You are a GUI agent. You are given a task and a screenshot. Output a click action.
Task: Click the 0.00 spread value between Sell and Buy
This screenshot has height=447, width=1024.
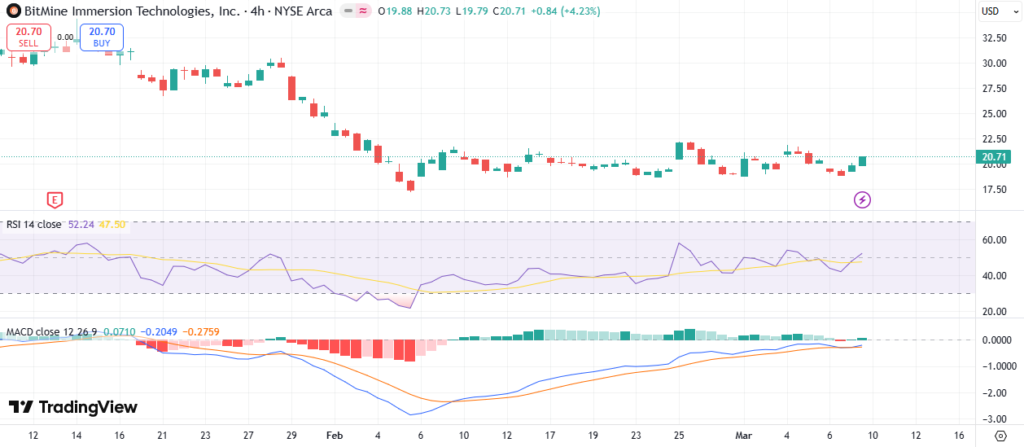tap(64, 37)
